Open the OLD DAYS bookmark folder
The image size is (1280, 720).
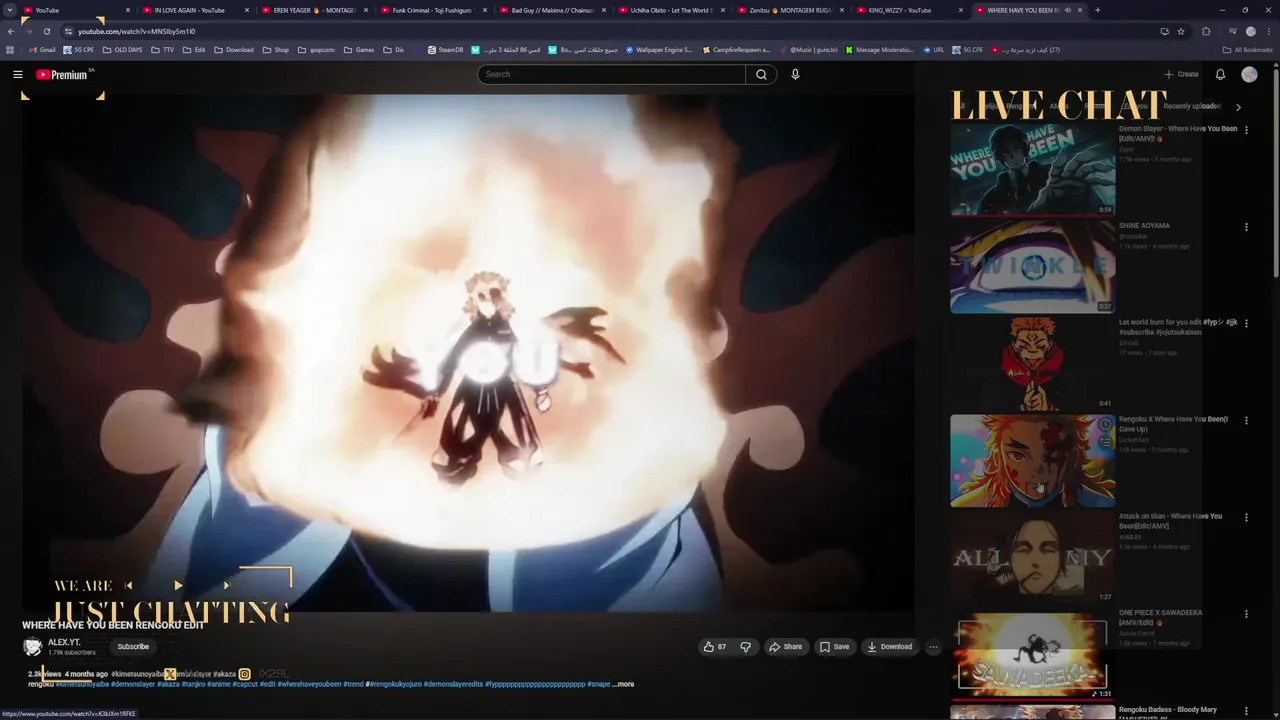point(122,50)
